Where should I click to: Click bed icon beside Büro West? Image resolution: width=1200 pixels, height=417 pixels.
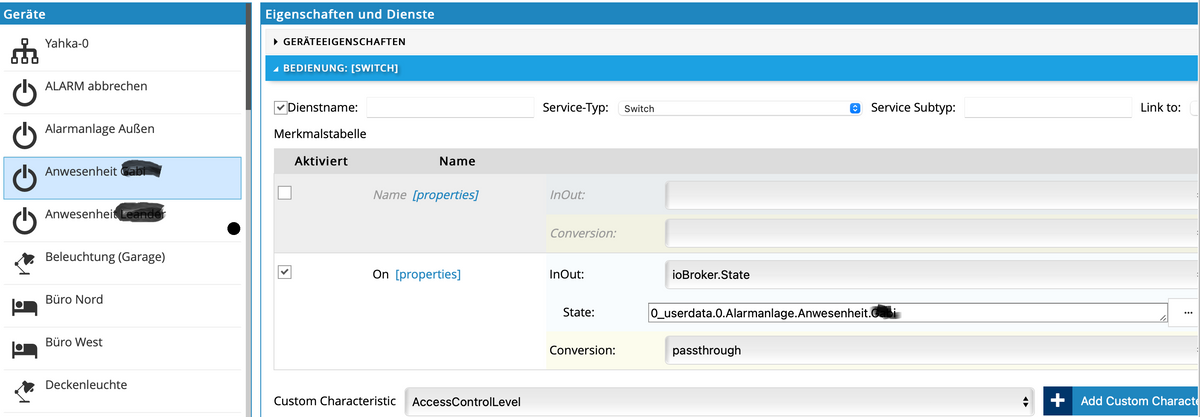click(x=23, y=349)
